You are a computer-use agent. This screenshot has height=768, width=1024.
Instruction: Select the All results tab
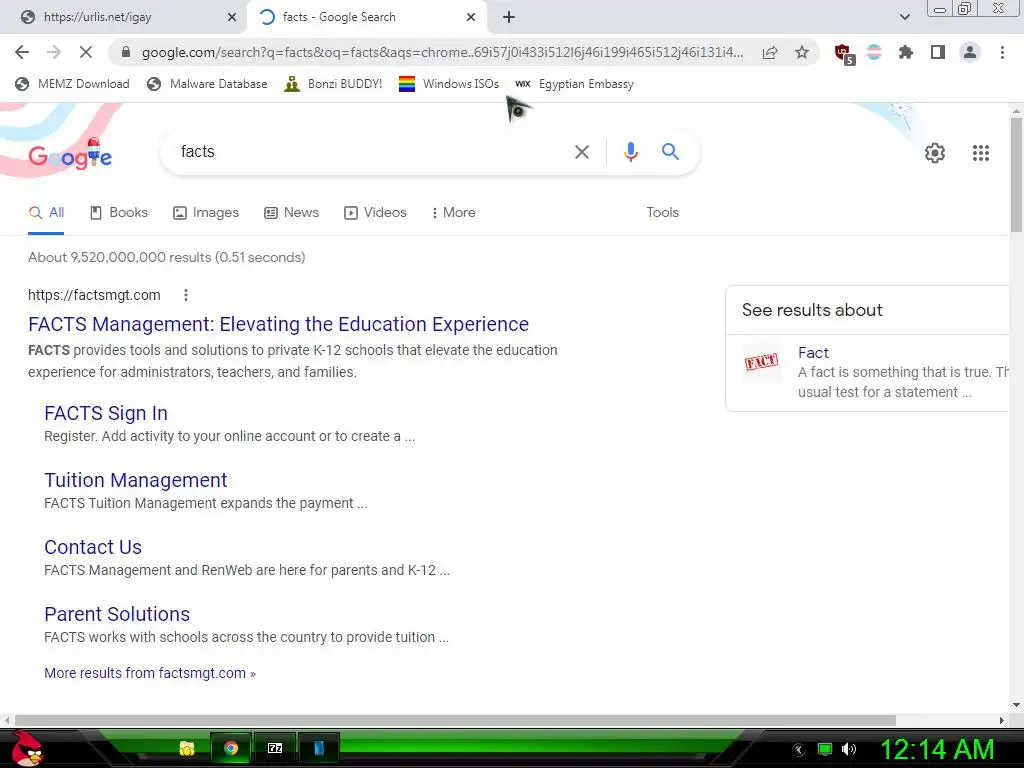[x=46, y=213]
